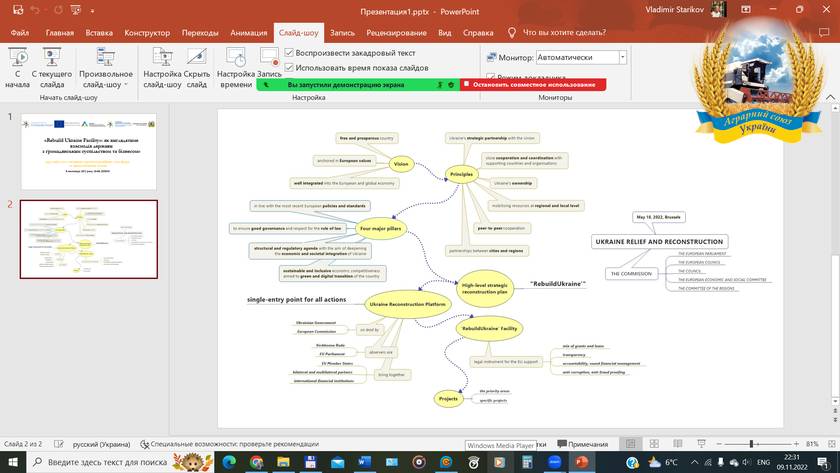Click the zoom slider handle

752,444
